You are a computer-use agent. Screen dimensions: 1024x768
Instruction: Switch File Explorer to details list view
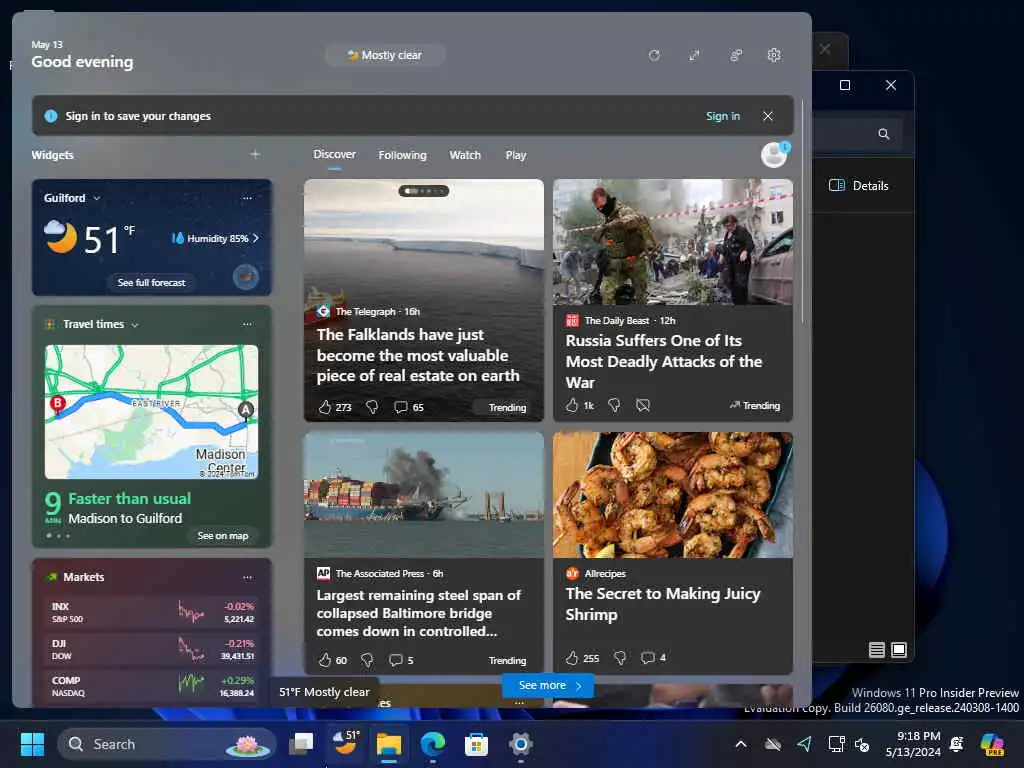(x=876, y=650)
